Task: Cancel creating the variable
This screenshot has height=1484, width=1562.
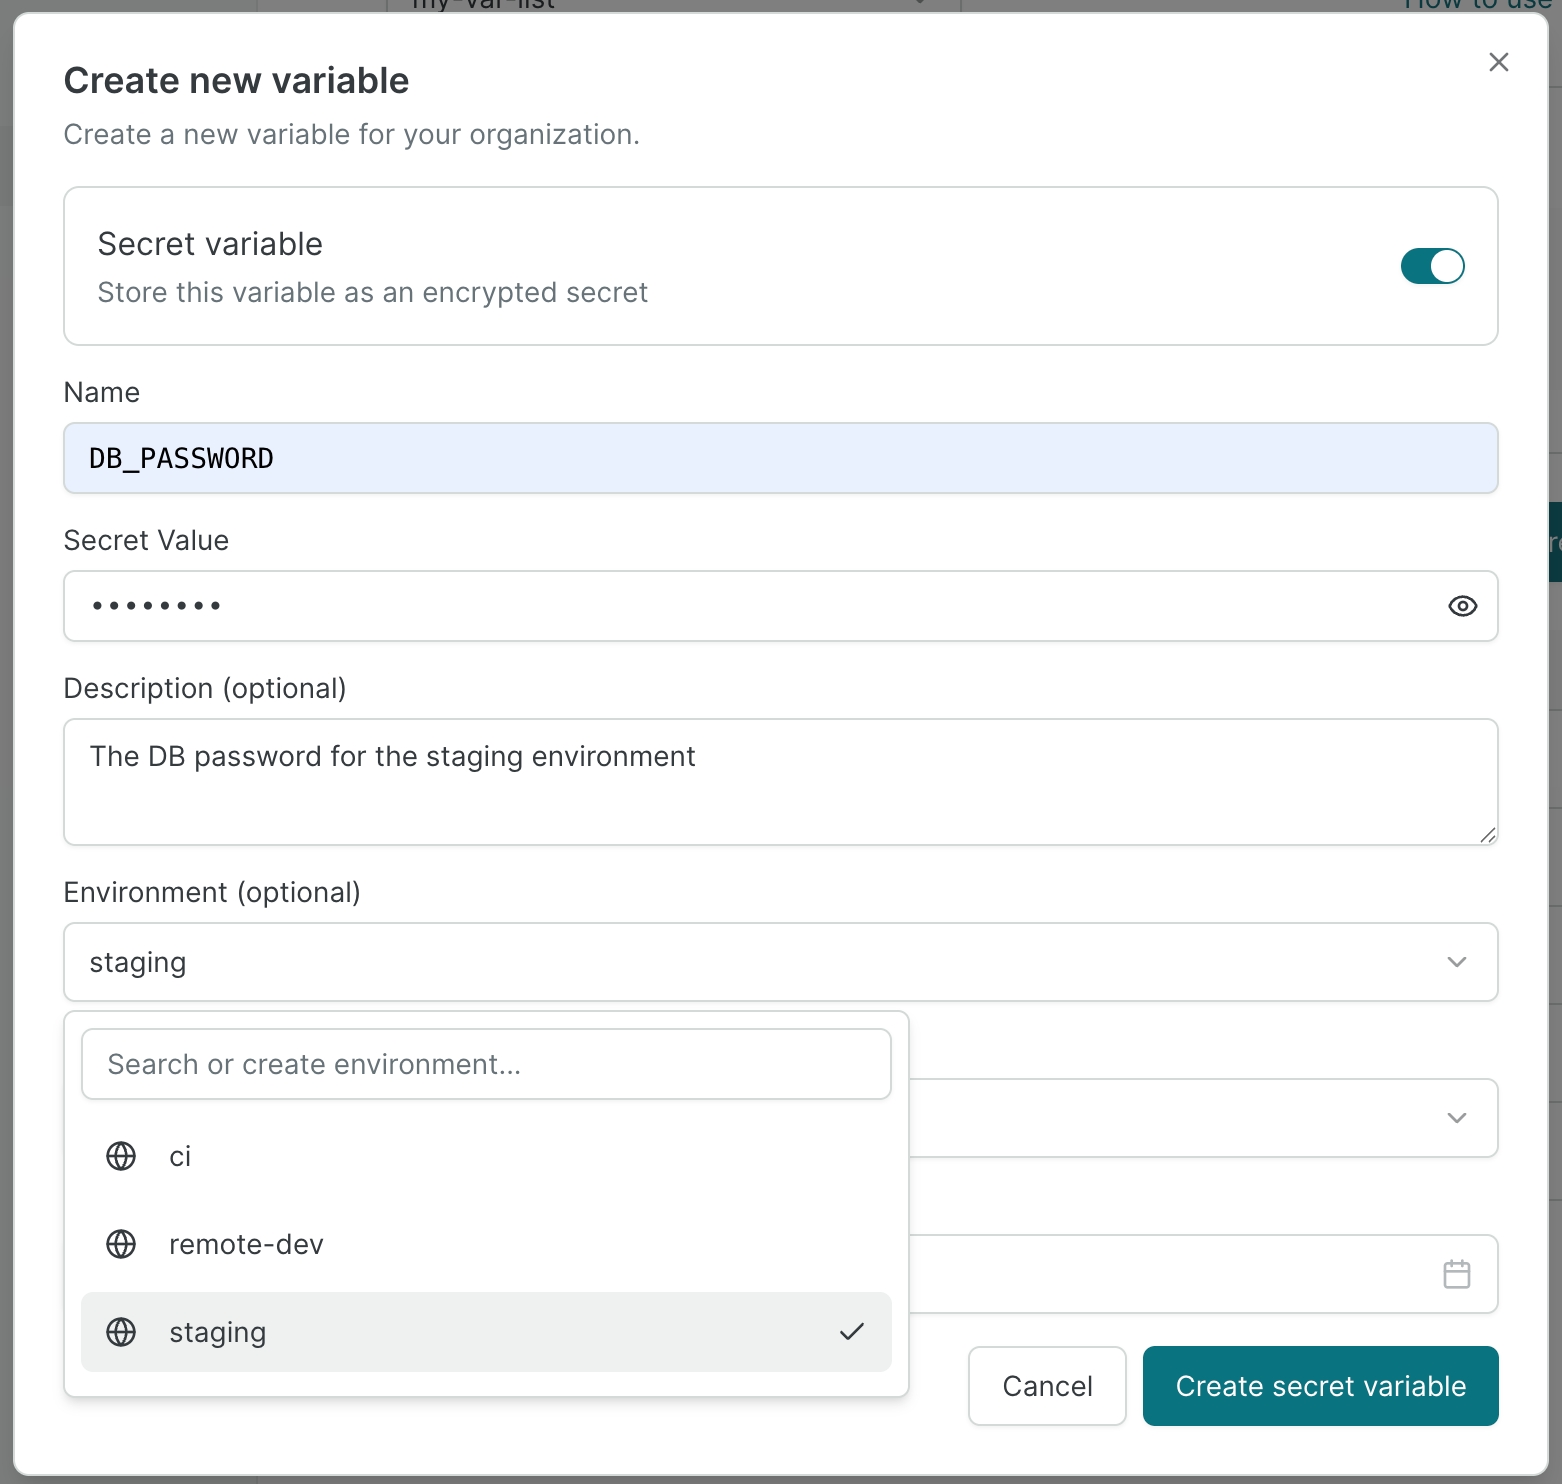Action: pos(1046,1386)
